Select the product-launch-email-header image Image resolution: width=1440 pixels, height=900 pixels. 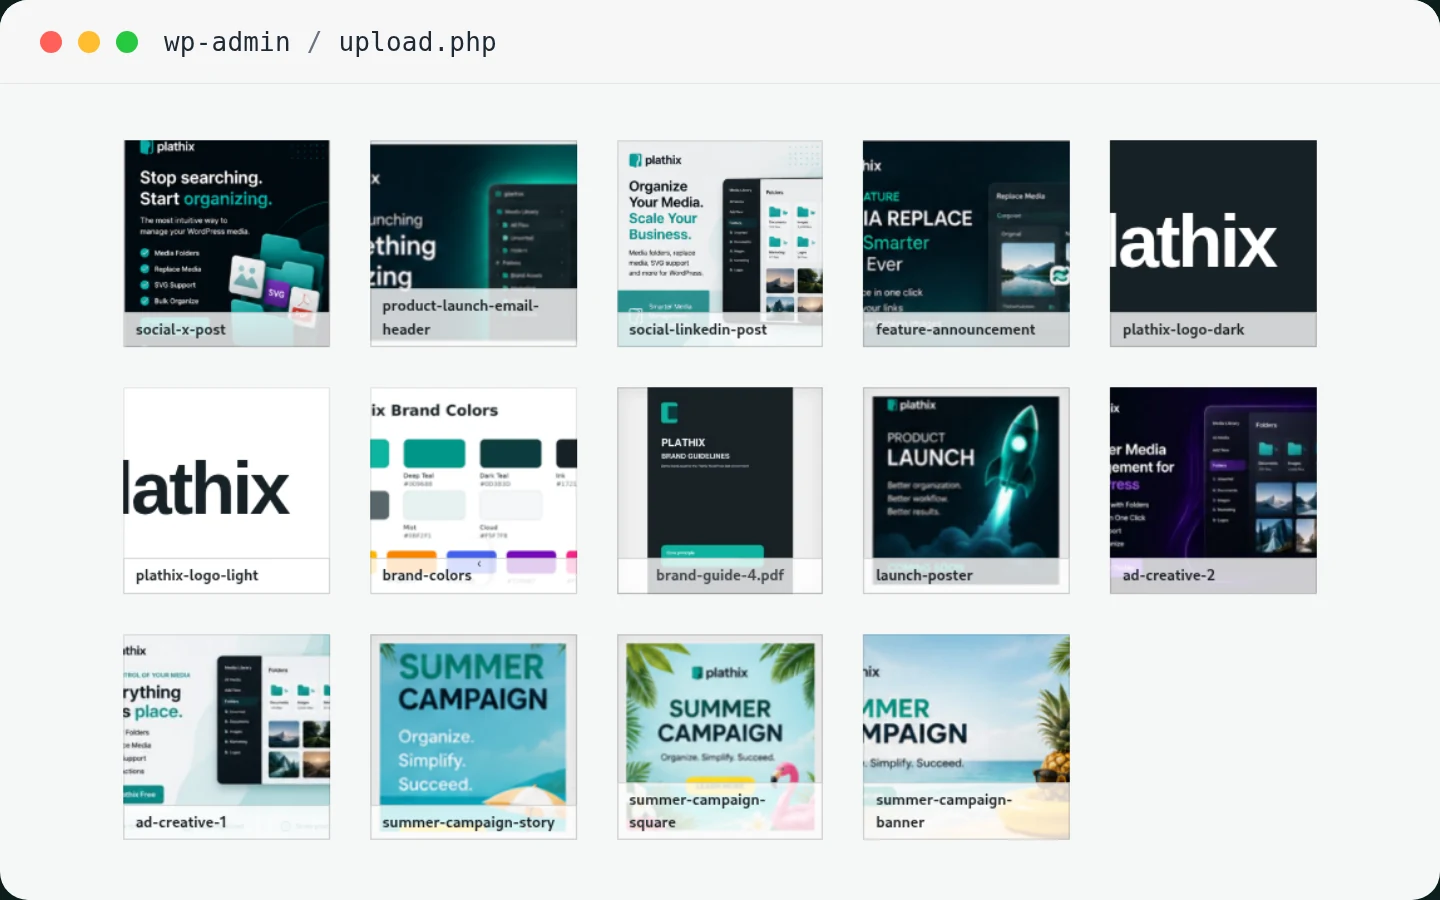coord(473,243)
